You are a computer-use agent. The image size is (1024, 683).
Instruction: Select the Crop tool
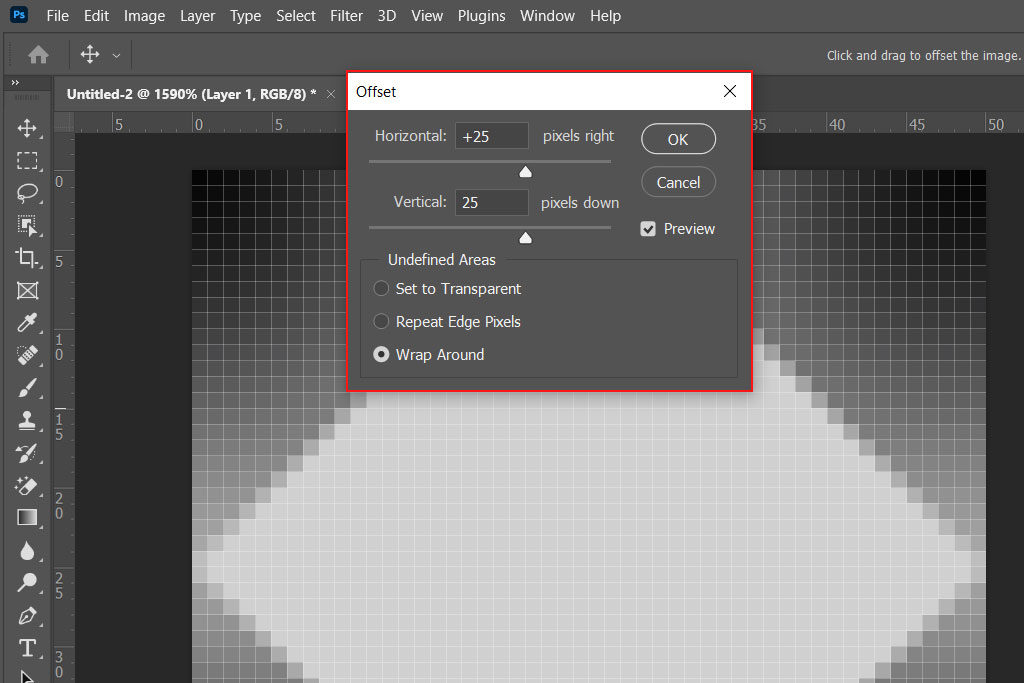pyautogui.click(x=27, y=258)
